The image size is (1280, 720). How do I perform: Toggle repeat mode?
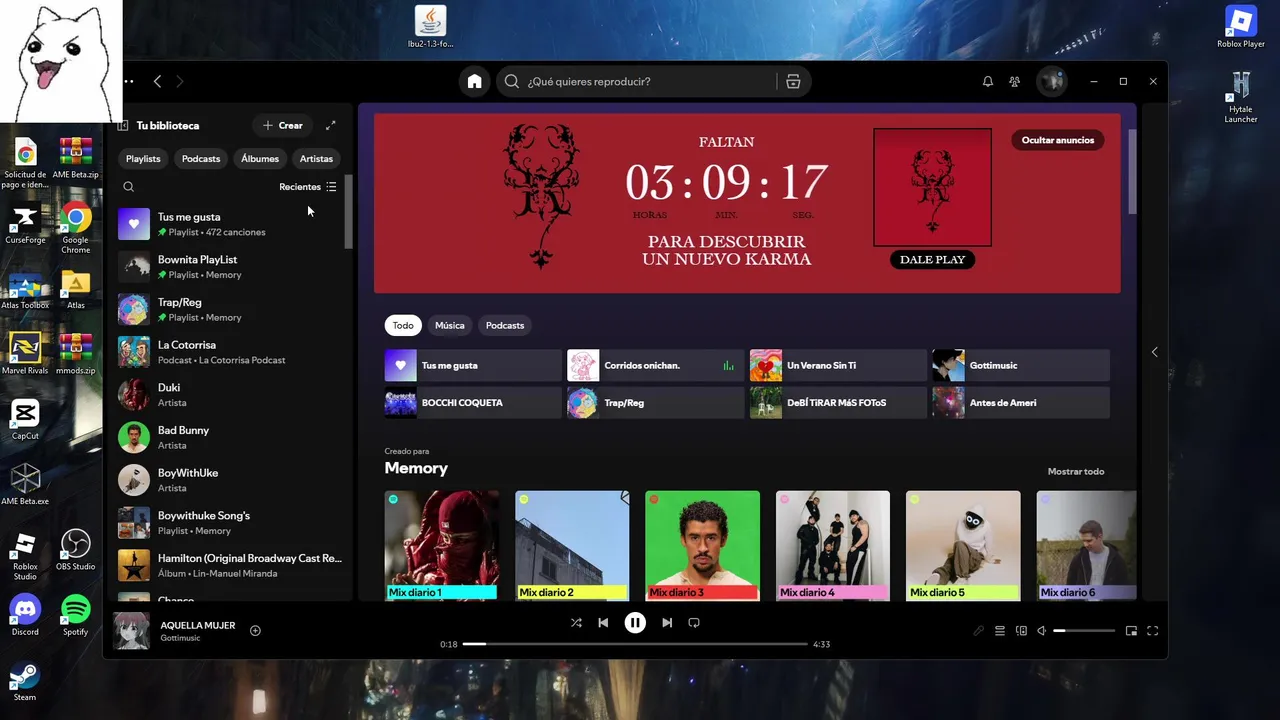[x=694, y=623]
